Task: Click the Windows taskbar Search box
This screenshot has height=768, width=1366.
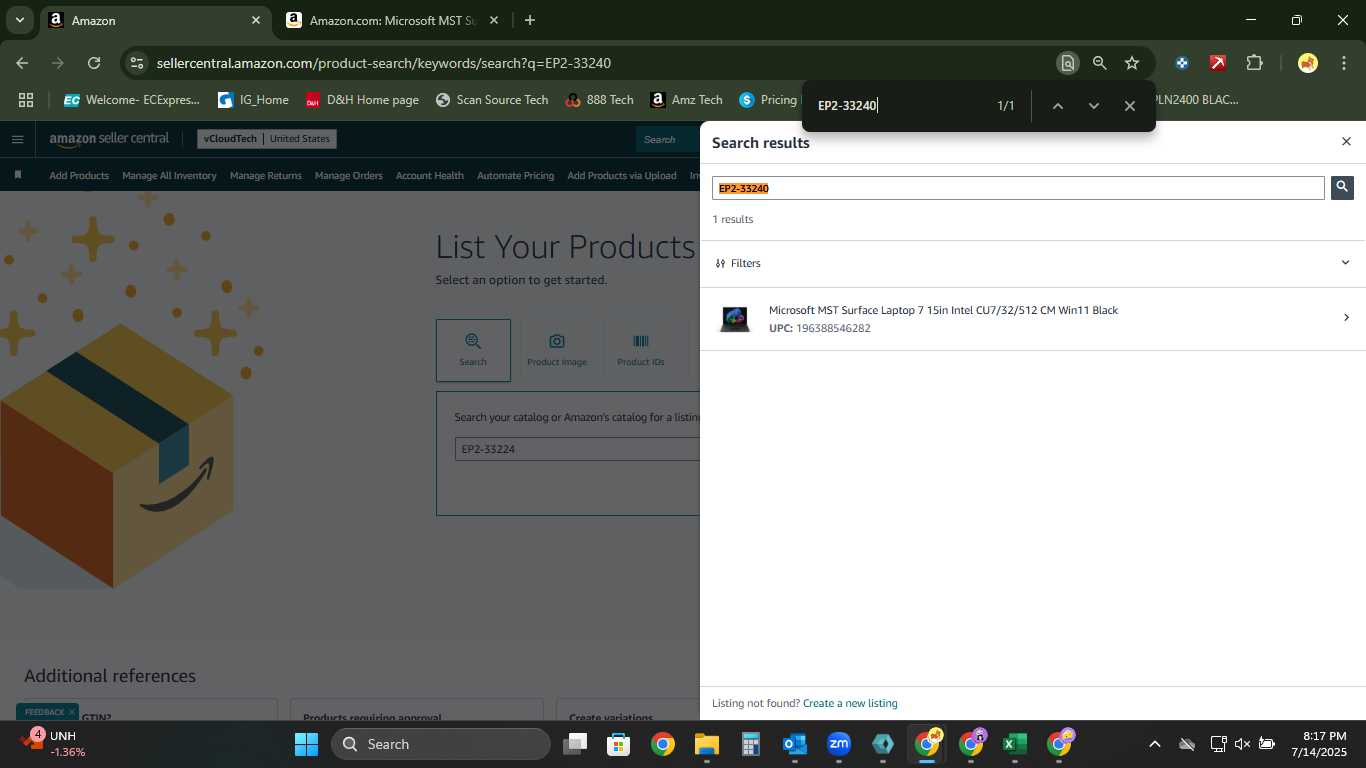Action: click(x=441, y=744)
